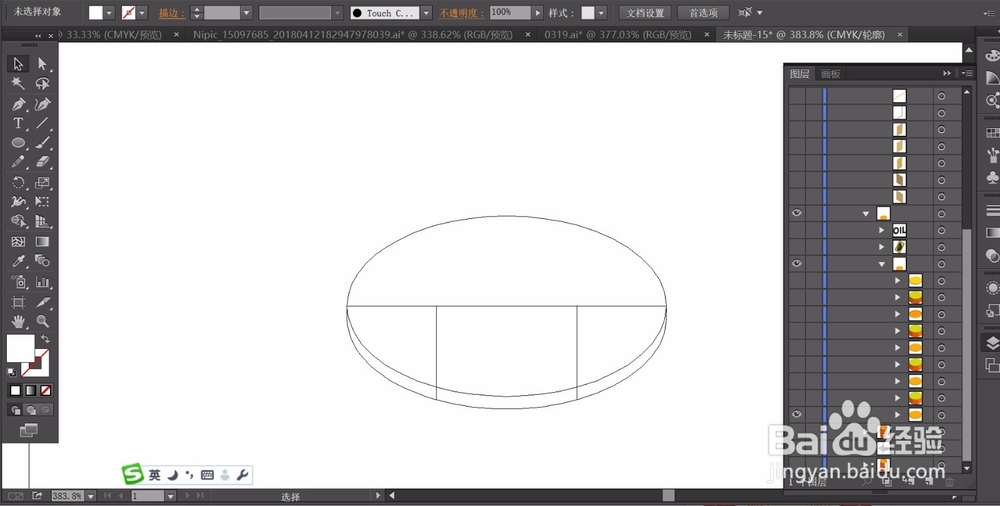Select the Direct Selection tool

point(42,64)
